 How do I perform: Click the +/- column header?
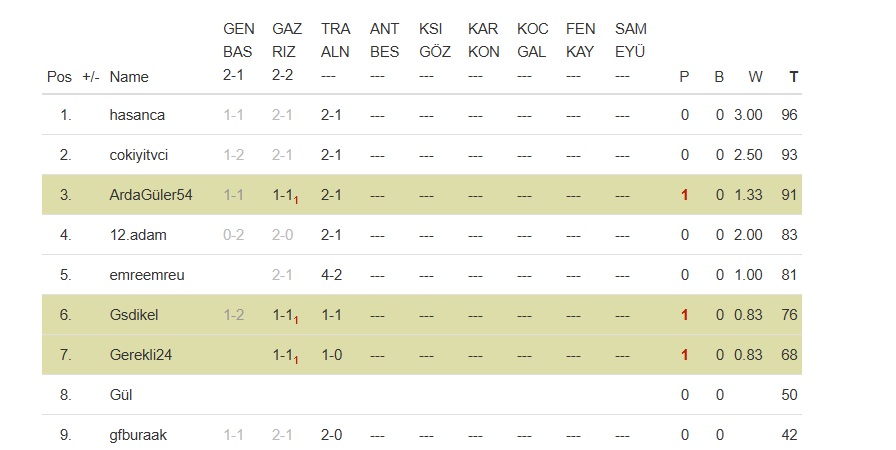[90, 76]
